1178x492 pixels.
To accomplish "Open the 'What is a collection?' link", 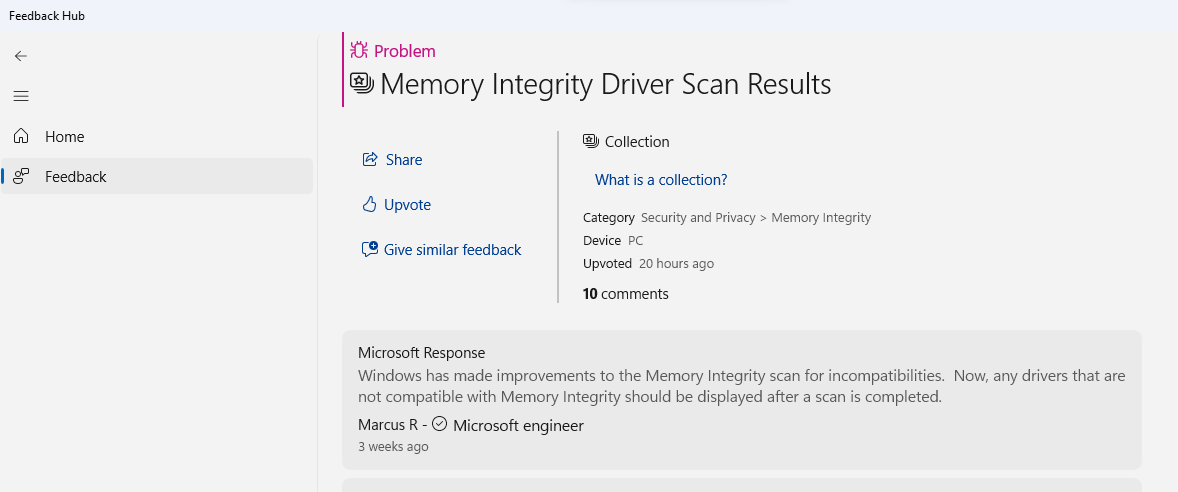I will [x=661, y=180].
